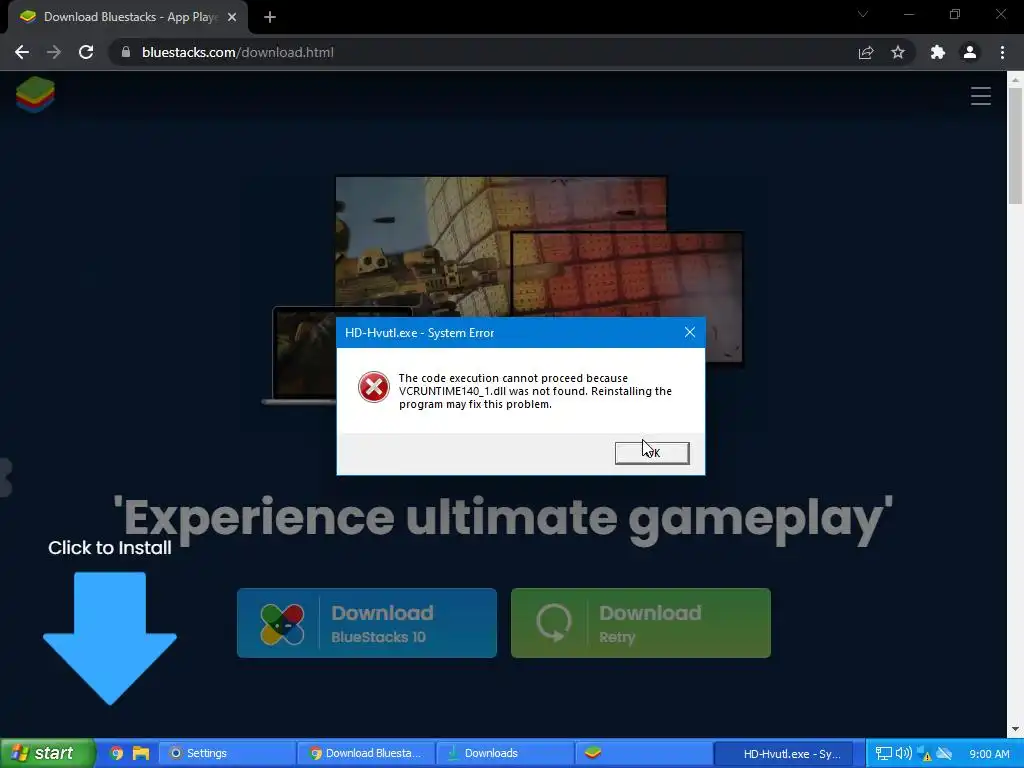Open the Windows start menu
The width and height of the screenshot is (1024, 768).
pos(47,753)
